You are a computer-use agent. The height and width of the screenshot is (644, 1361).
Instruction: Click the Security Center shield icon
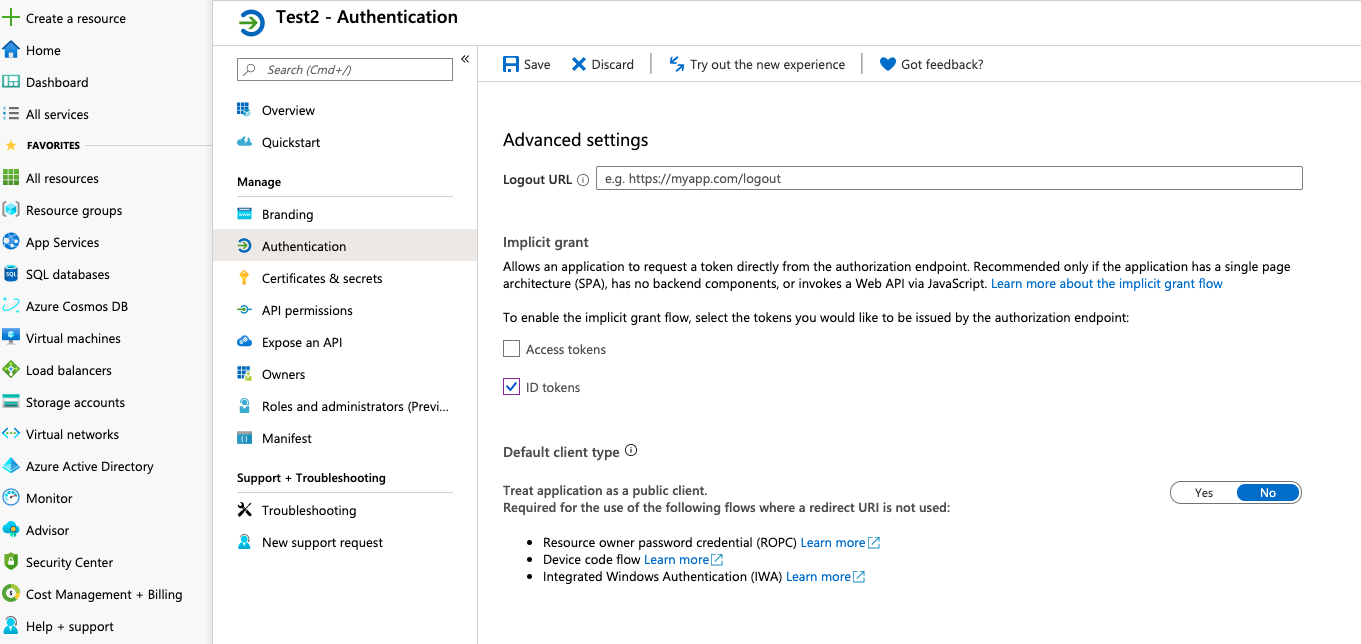(x=11, y=562)
